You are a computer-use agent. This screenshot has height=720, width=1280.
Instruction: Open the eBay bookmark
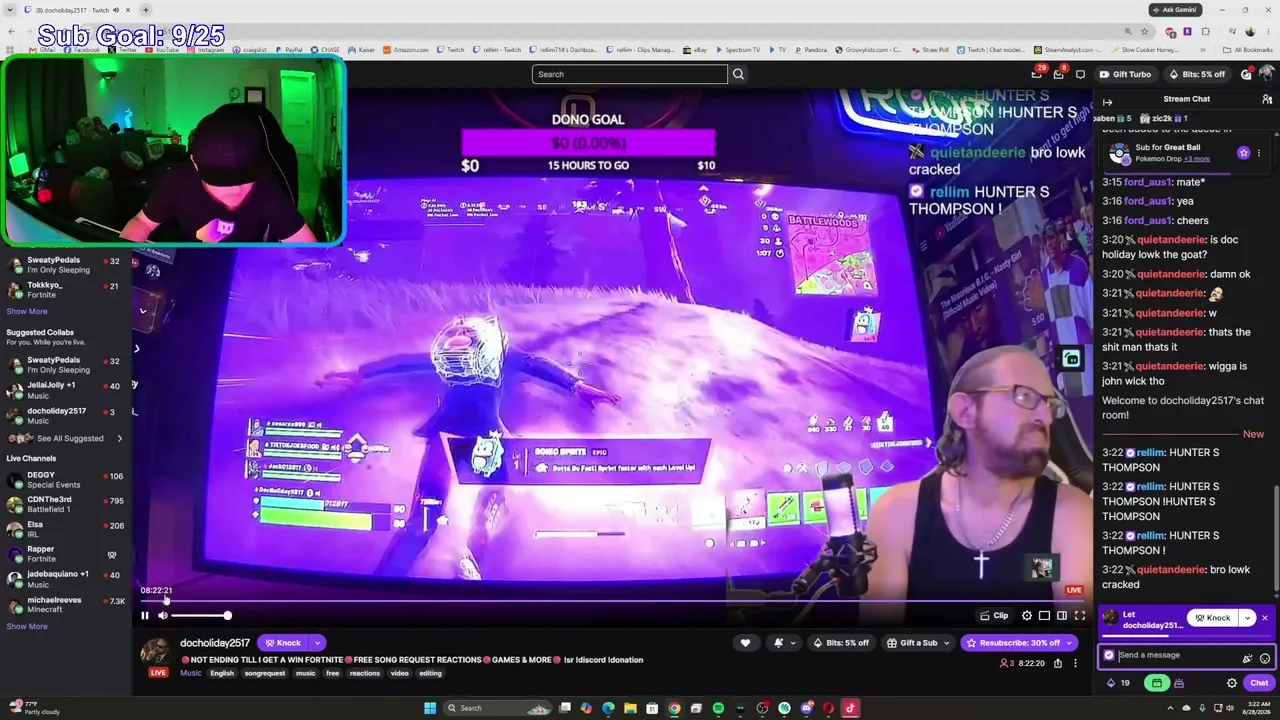point(694,49)
